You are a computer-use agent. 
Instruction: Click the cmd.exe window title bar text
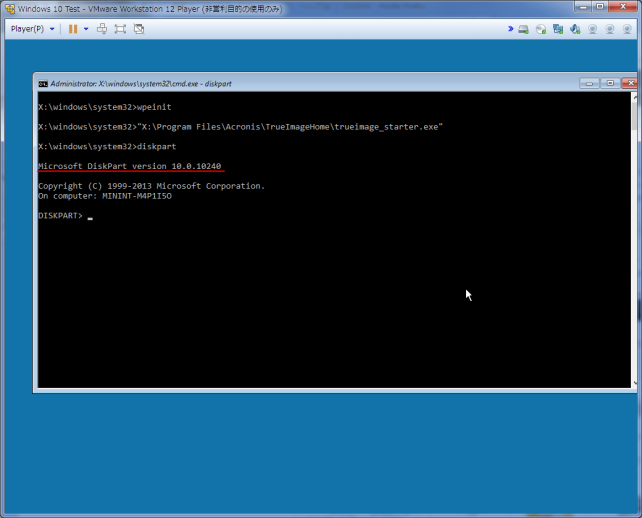pos(141,84)
